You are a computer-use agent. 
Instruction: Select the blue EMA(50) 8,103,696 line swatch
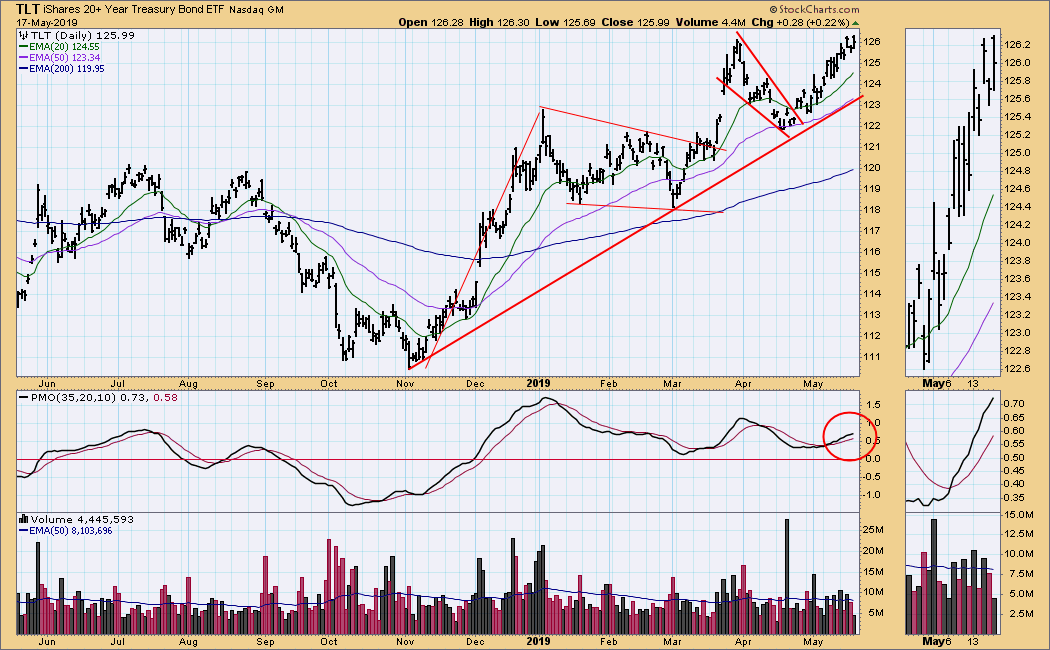pos(23,531)
